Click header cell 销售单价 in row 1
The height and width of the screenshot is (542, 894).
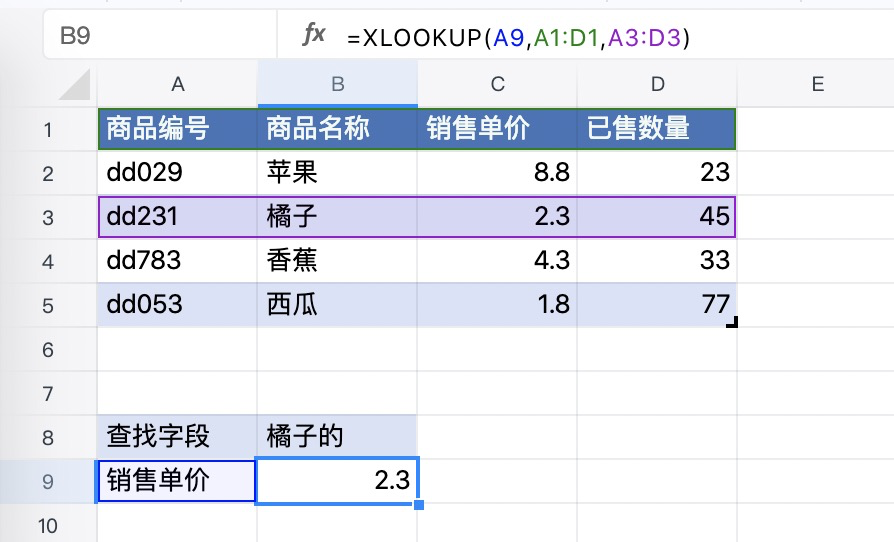point(497,129)
